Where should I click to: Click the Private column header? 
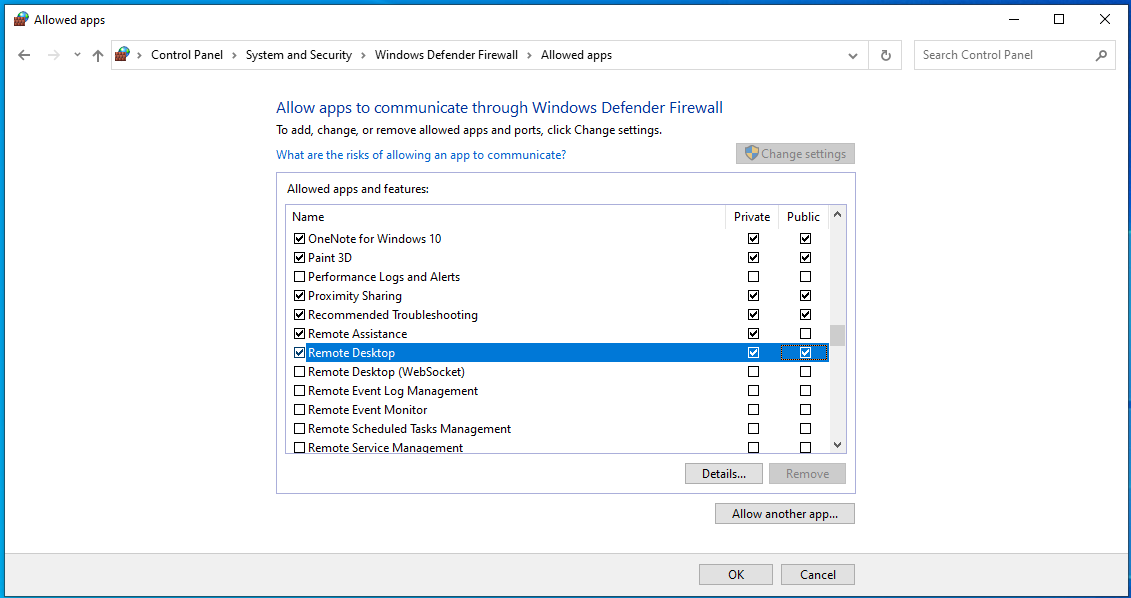click(752, 217)
